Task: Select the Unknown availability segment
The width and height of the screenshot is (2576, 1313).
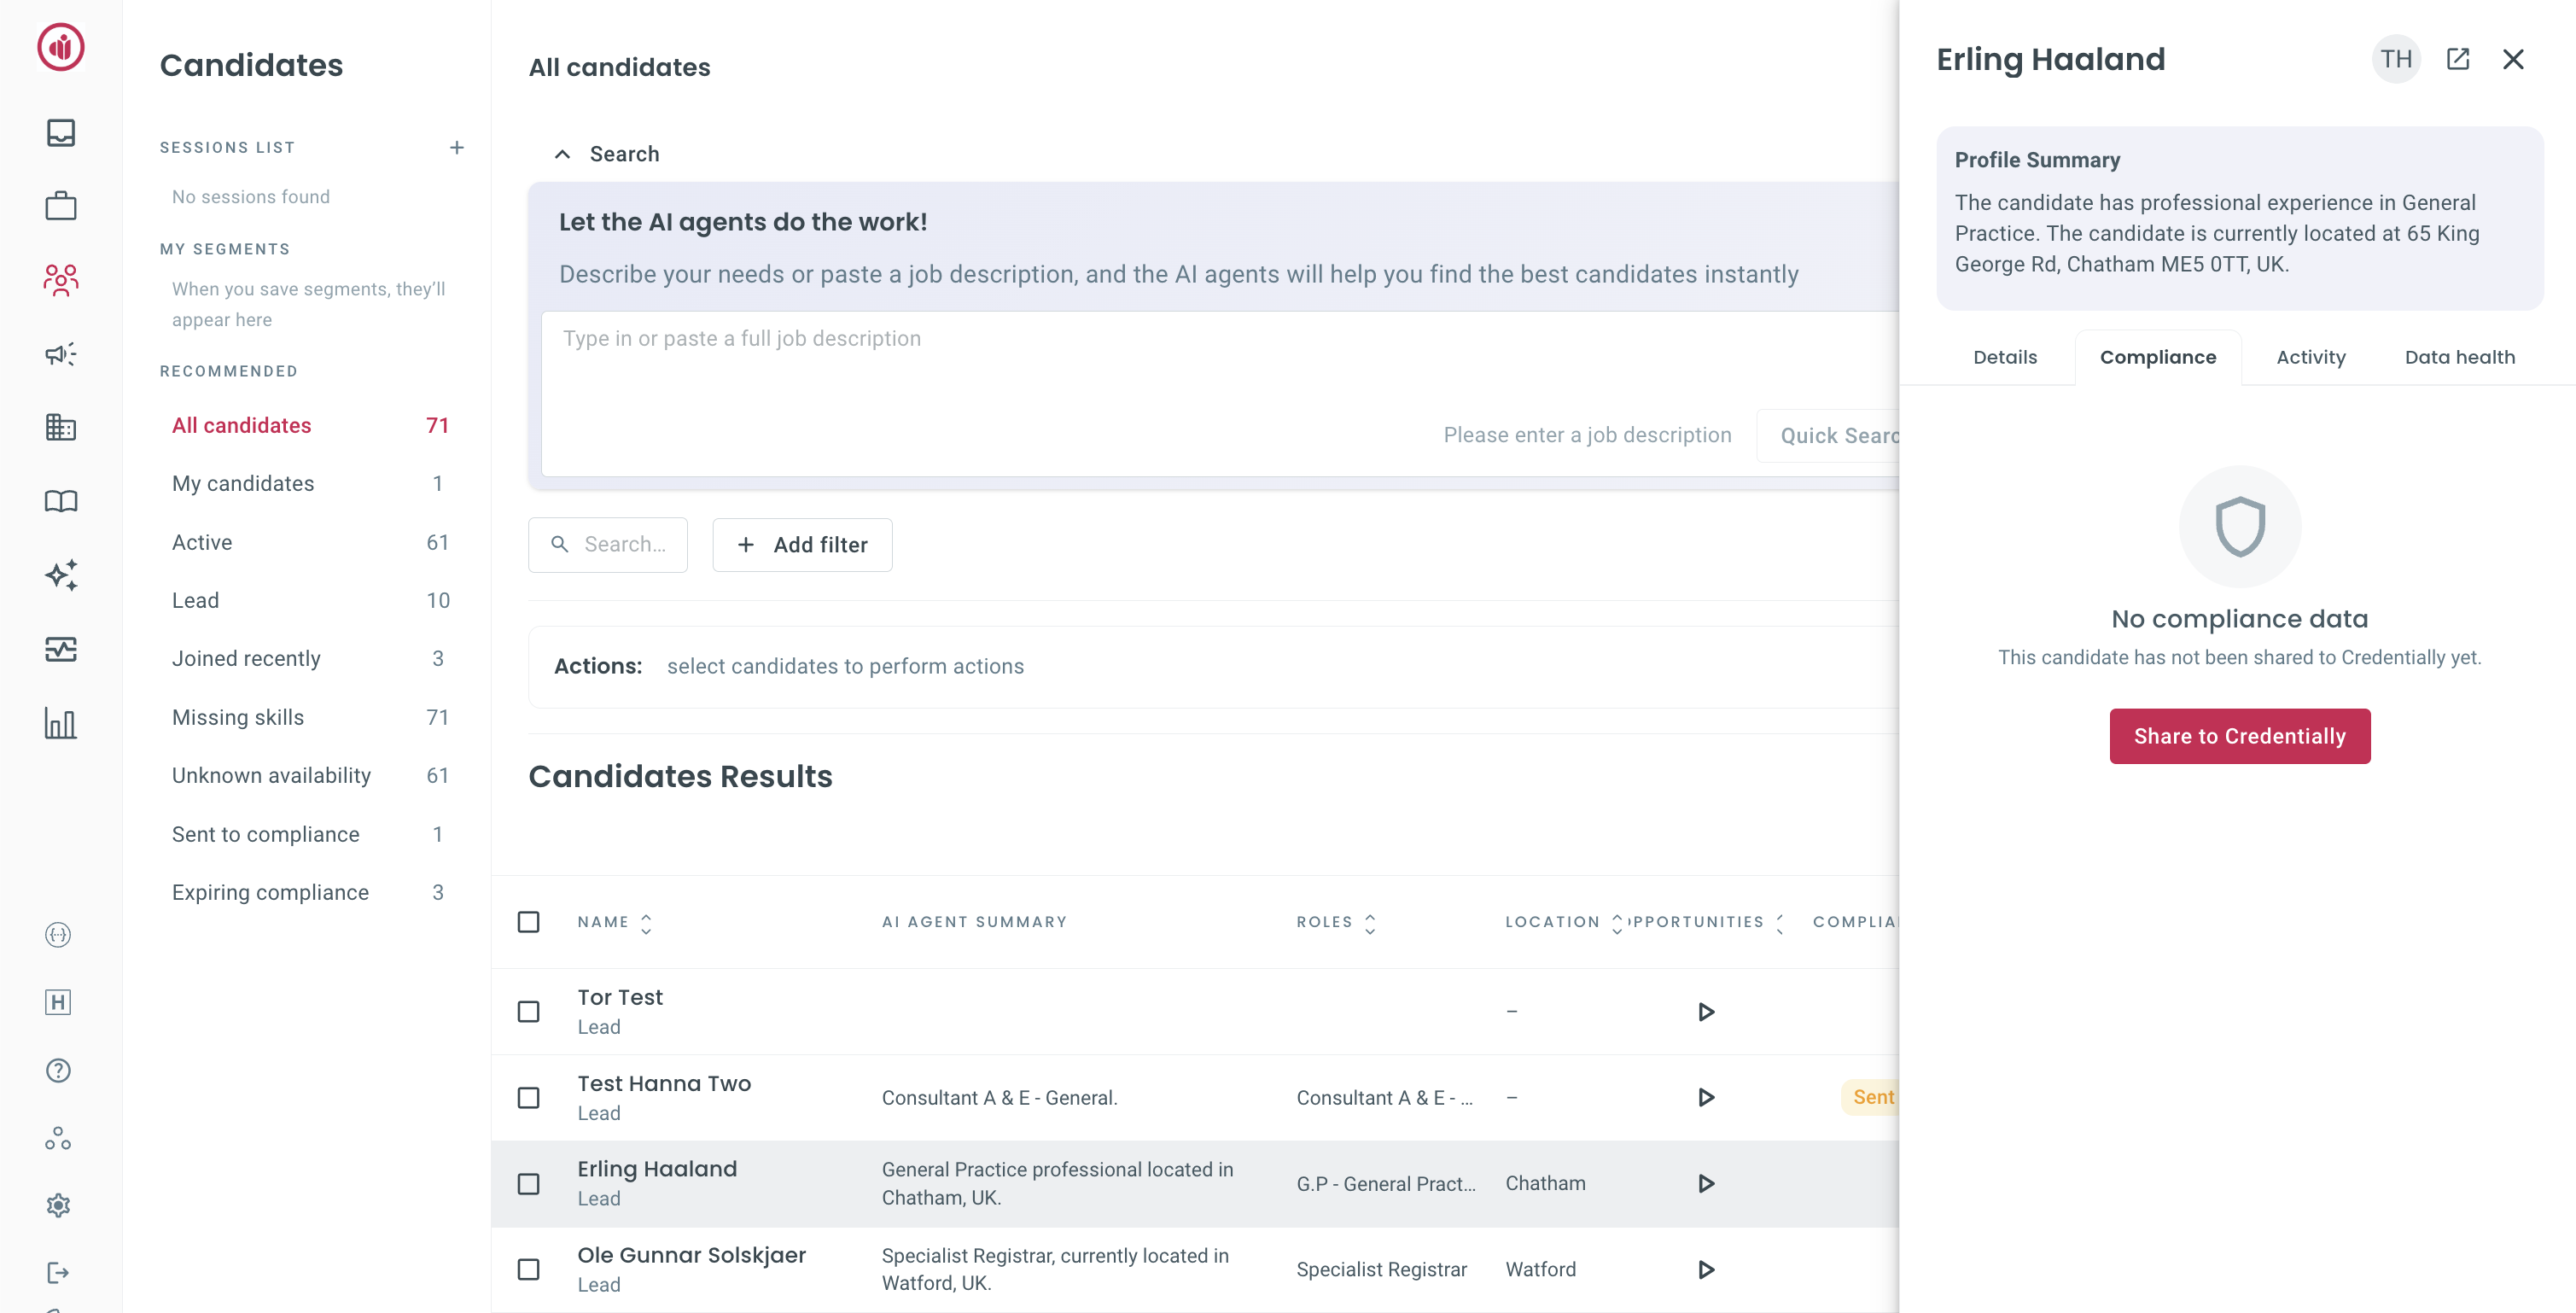Action: pyautogui.click(x=309, y=776)
